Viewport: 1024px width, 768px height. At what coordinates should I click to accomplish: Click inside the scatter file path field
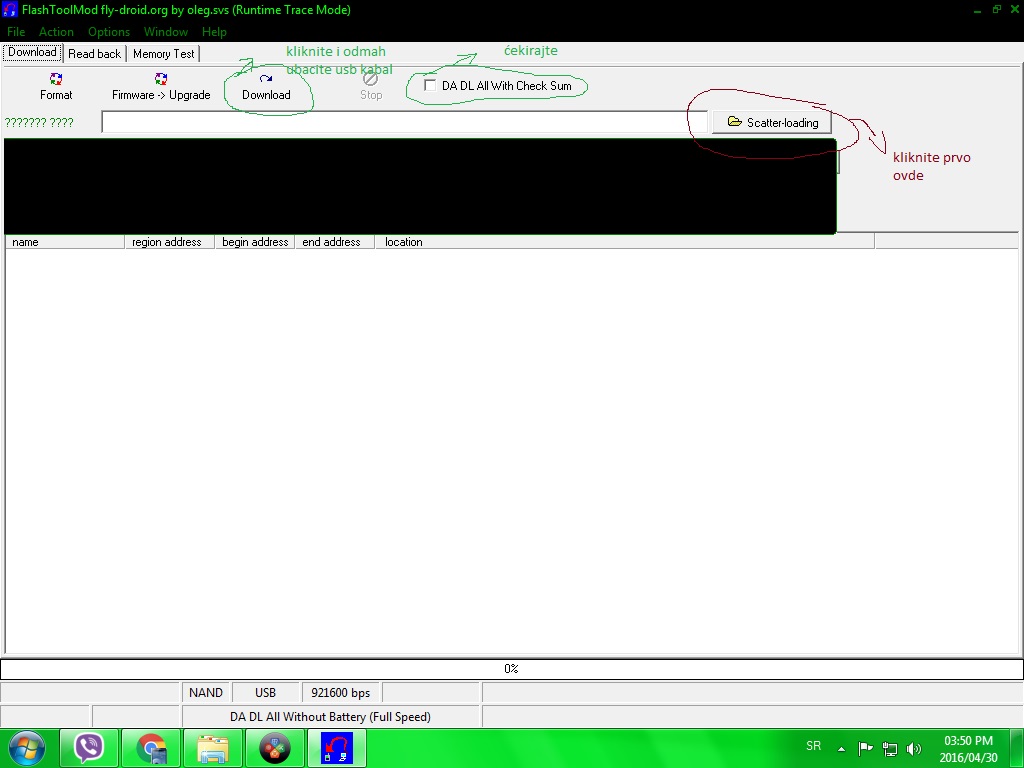point(404,122)
